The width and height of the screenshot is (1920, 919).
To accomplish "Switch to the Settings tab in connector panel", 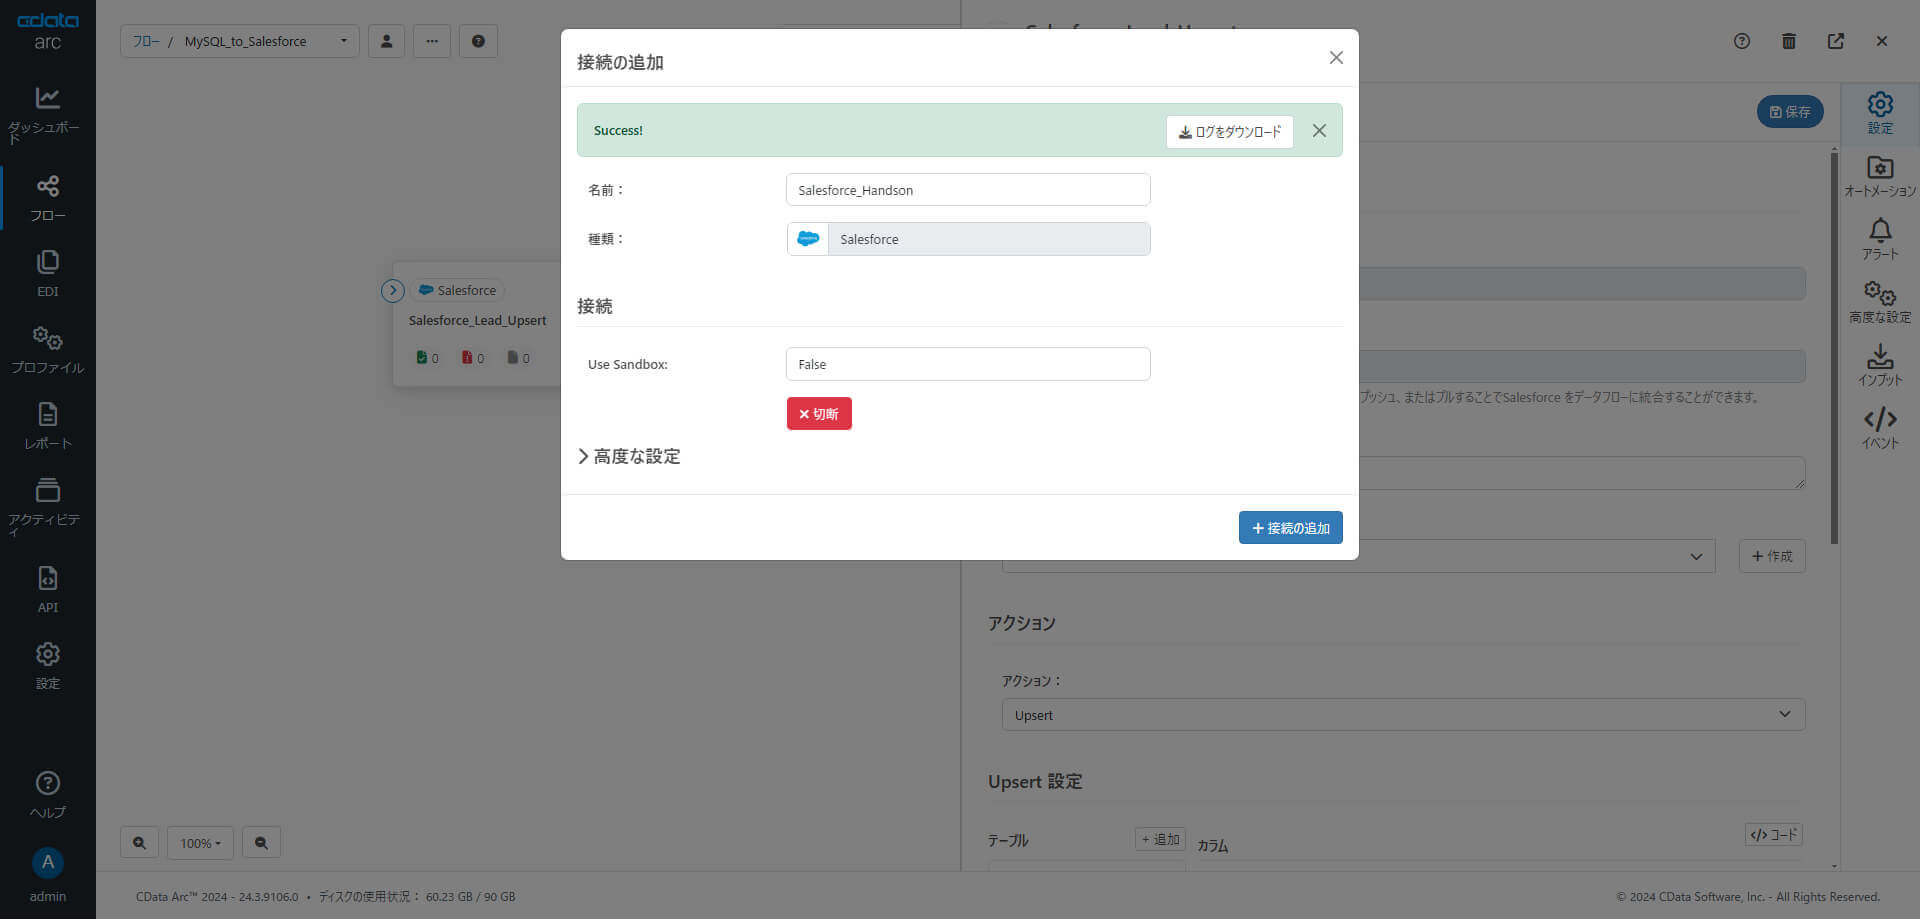I will 1880,113.
